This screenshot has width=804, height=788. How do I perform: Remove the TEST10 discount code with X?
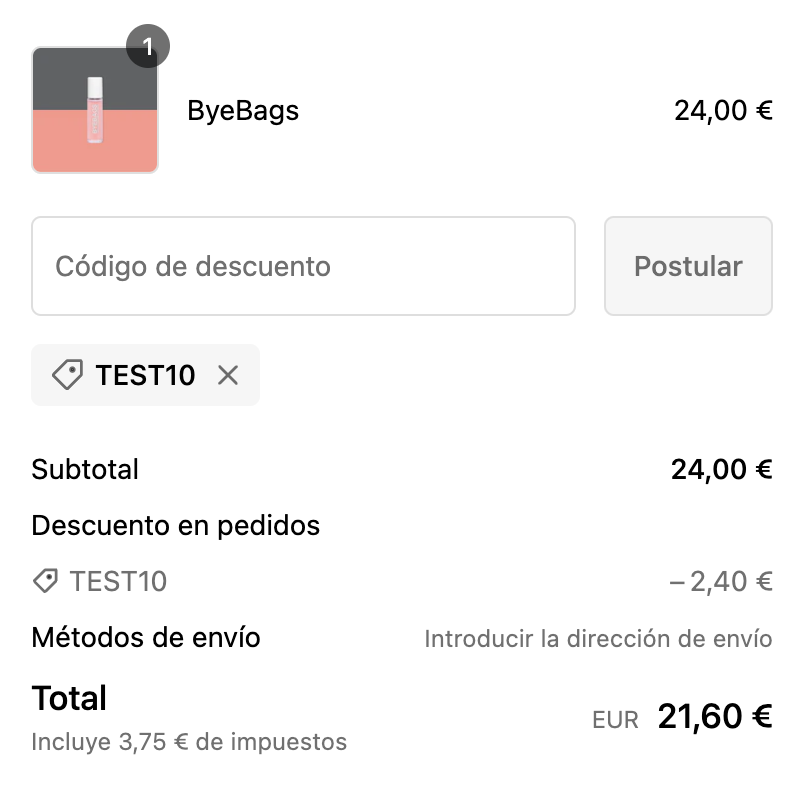point(228,375)
